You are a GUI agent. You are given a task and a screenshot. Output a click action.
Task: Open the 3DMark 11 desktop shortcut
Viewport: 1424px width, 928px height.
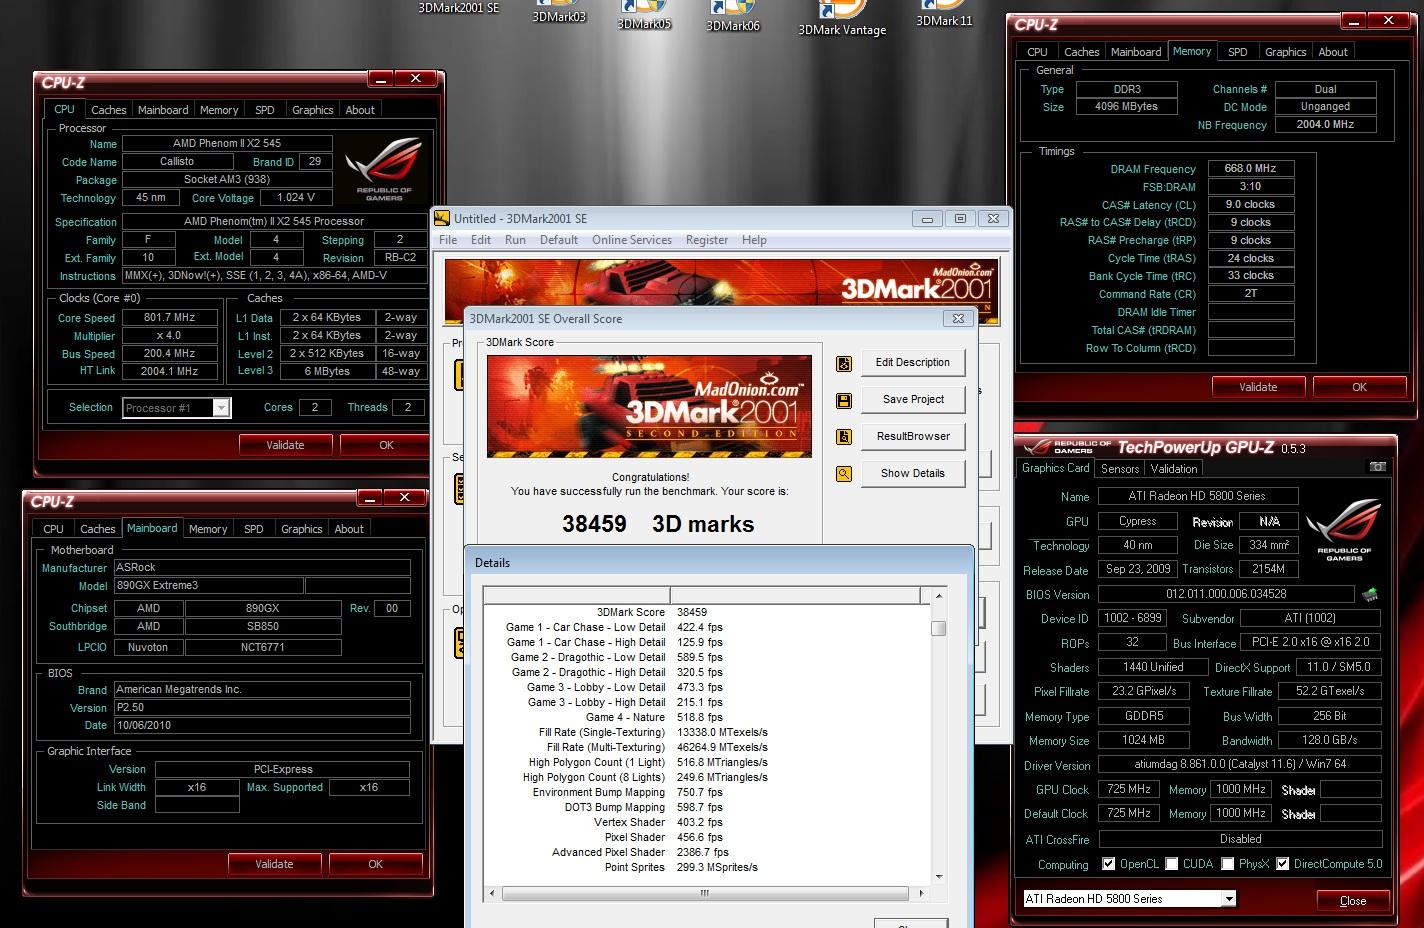(944, 14)
